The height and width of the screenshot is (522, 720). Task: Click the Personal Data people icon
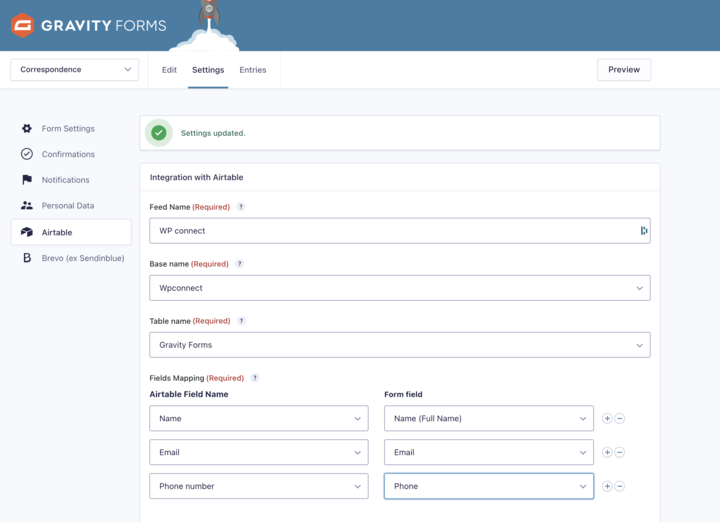[x=27, y=205]
